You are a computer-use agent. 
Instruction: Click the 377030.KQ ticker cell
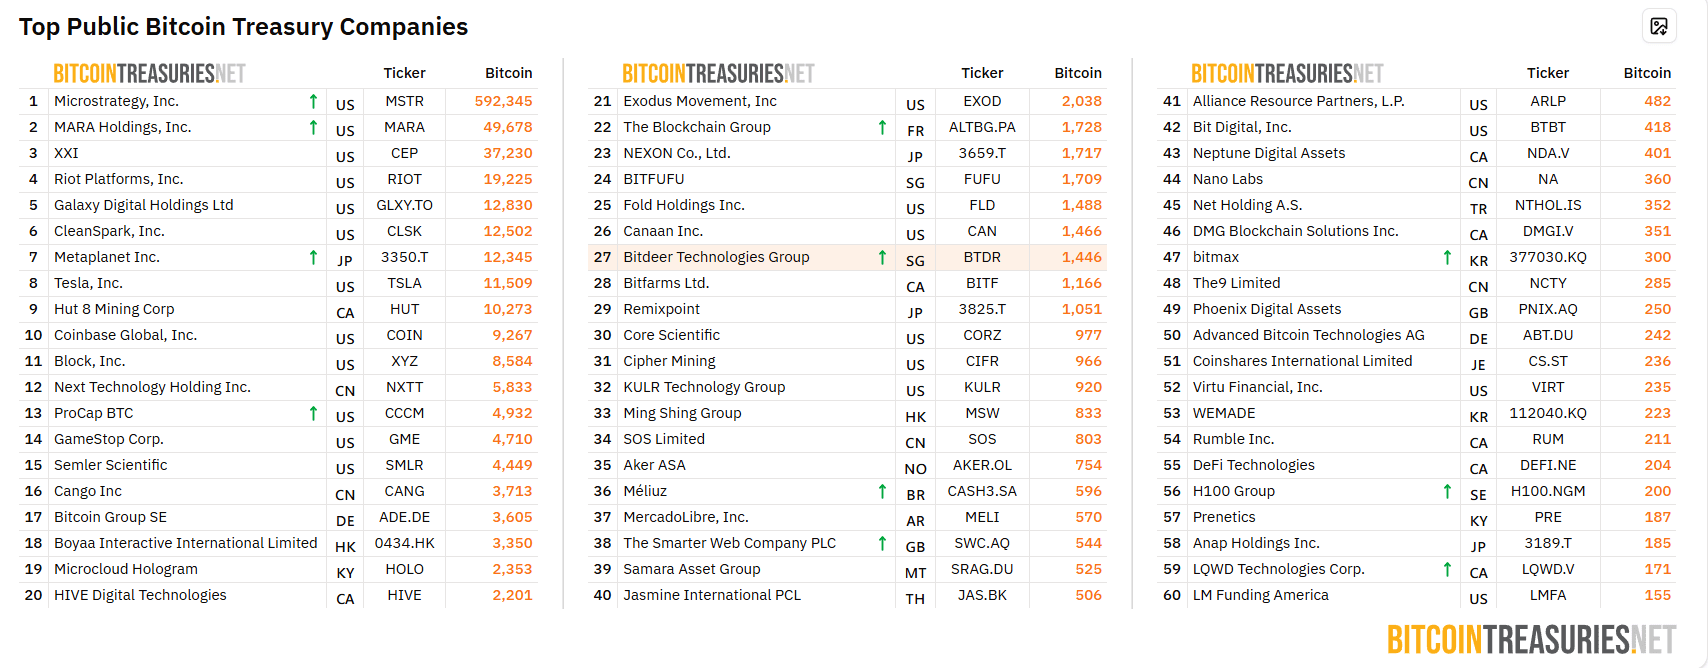(1548, 257)
